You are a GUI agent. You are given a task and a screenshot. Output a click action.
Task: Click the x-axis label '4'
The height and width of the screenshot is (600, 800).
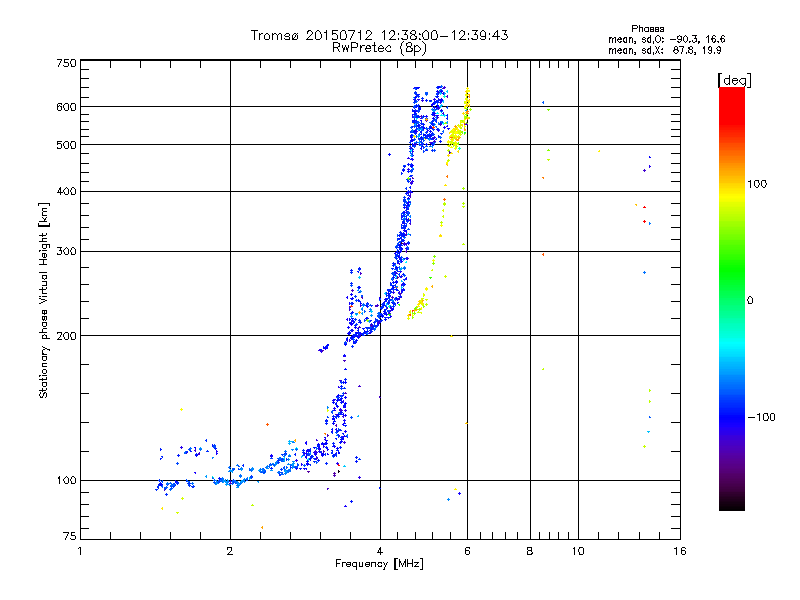tap(380, 551)
